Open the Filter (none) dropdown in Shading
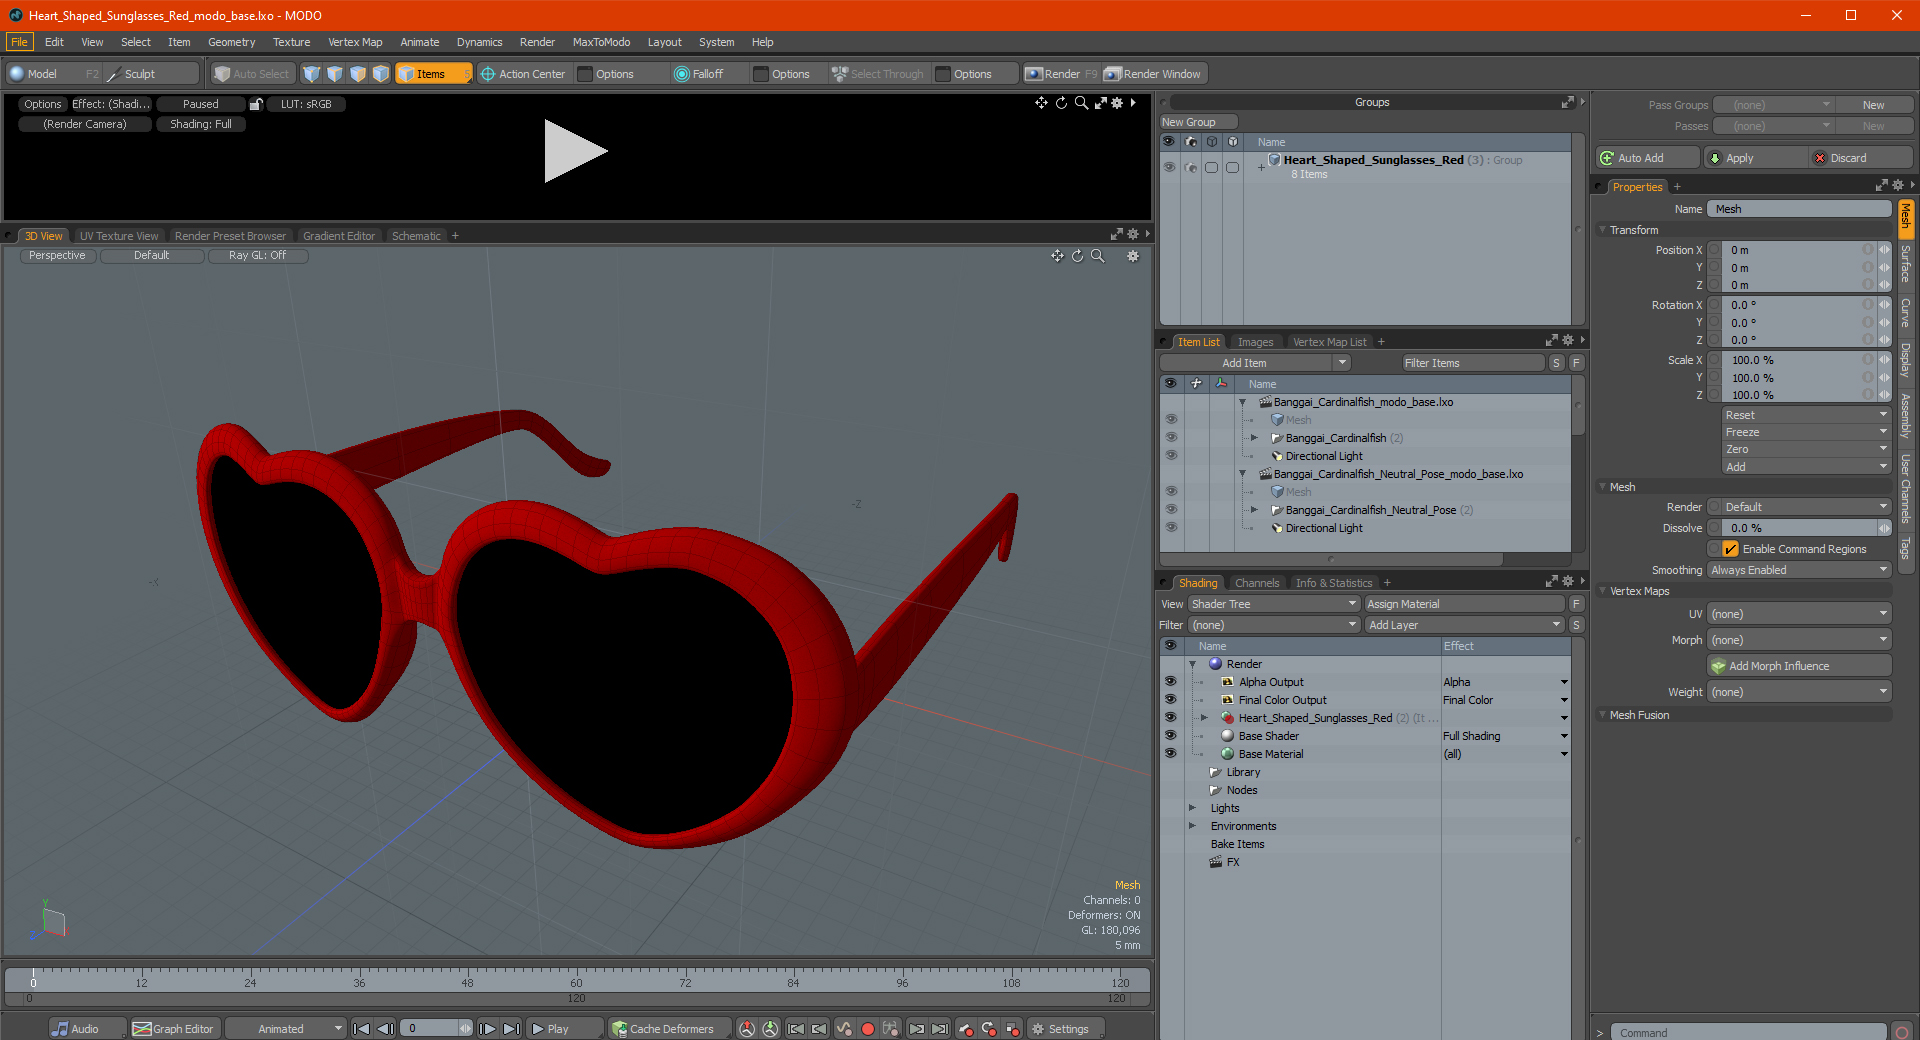The height and width of the screenshot is (1040, 1920). pyautogui.click(x=1273, y=625)
